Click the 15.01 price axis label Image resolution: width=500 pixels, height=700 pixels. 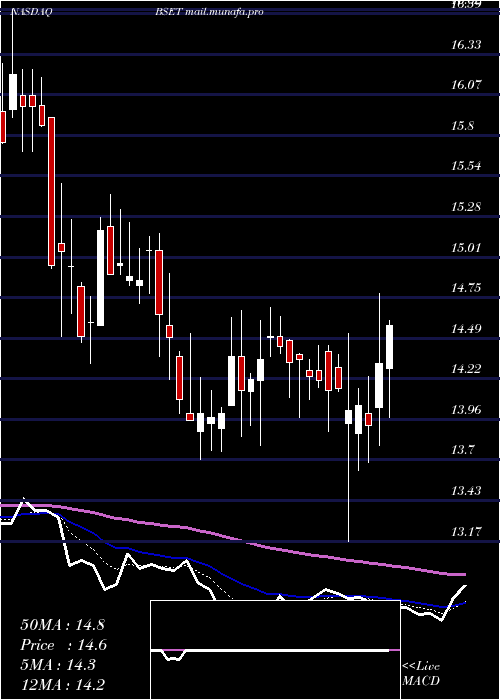point(467,247)
